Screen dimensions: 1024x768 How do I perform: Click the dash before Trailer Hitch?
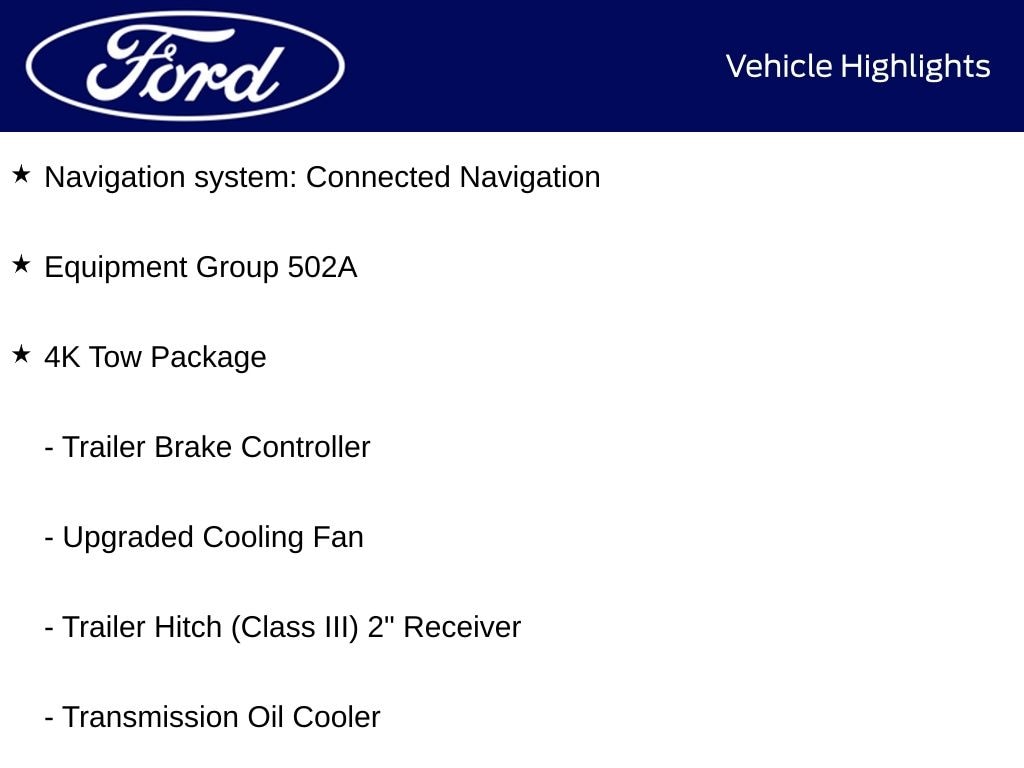point(49,628)
